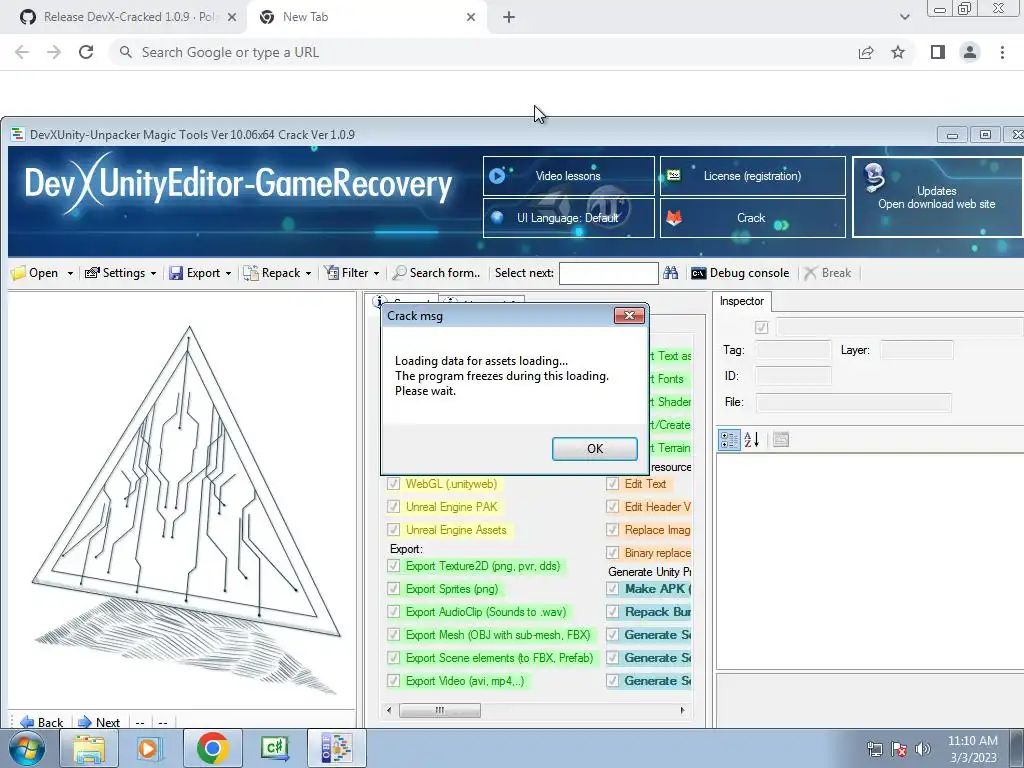Click the UI Language: Default tile

coord(569,218)
